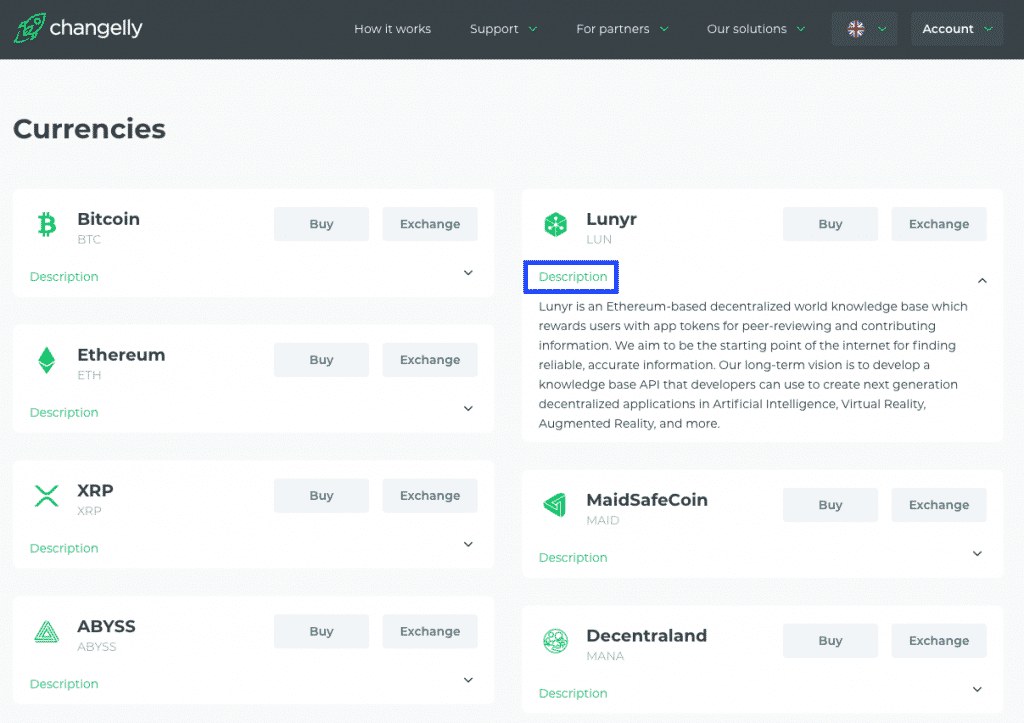Buy Decentraland
1024x723 pixels.
(830, 641)
